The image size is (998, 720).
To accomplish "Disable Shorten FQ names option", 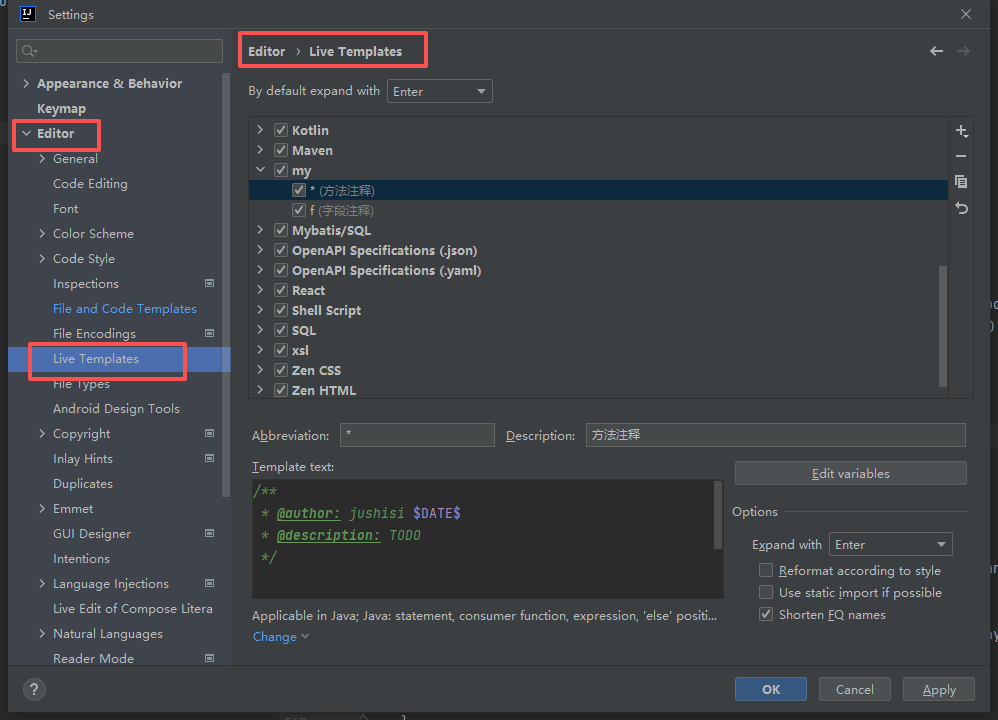I will click(766, 614).
